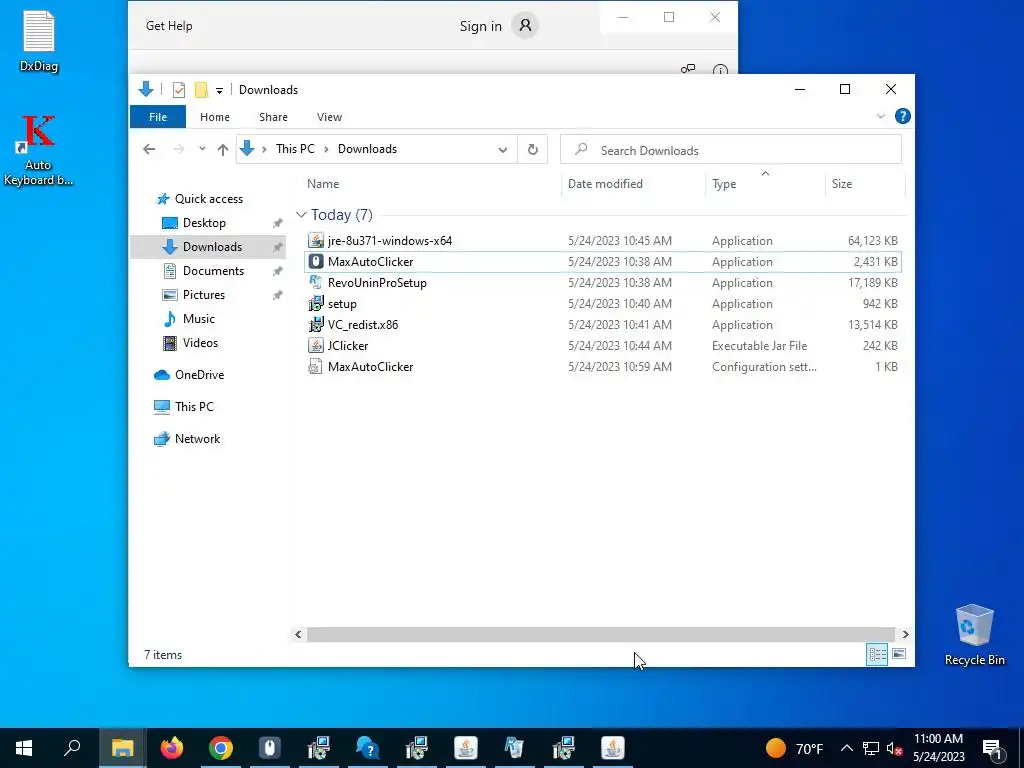
Task: Select Documents in navigation pane
Action: [x=213, y=271]
